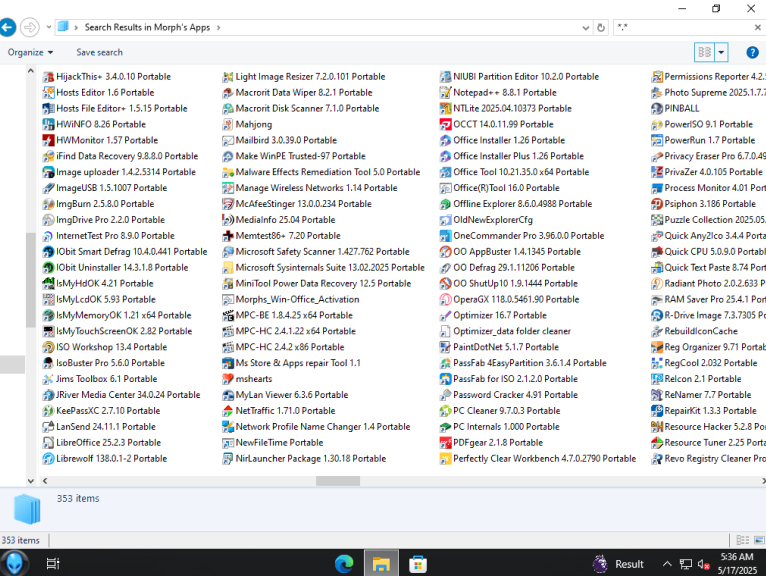Click the Memtest86+ 7.20 Portable icon
This screenshot has width=766, height=576.
[228, 236]
